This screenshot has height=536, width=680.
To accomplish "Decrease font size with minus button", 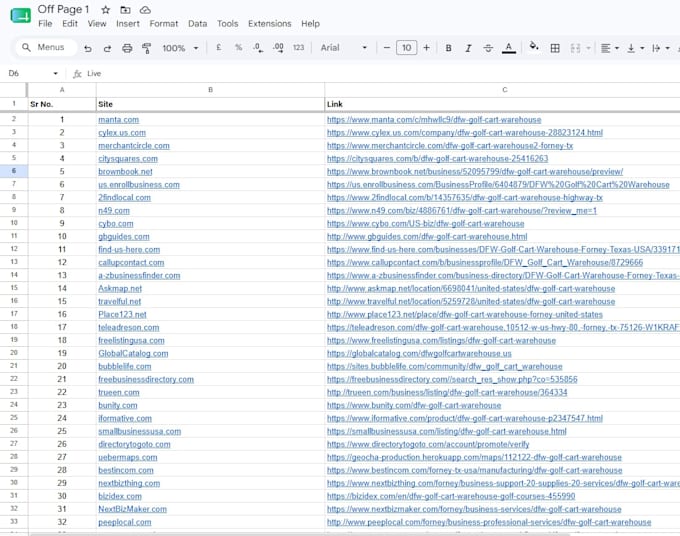I will [x=387, y=48].
